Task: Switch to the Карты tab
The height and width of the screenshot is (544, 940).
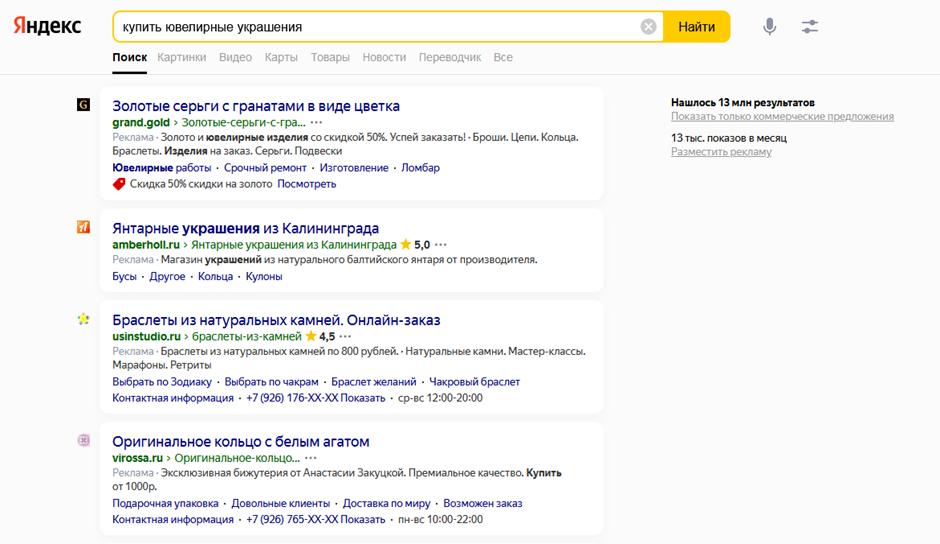Action: coord(281,58)
